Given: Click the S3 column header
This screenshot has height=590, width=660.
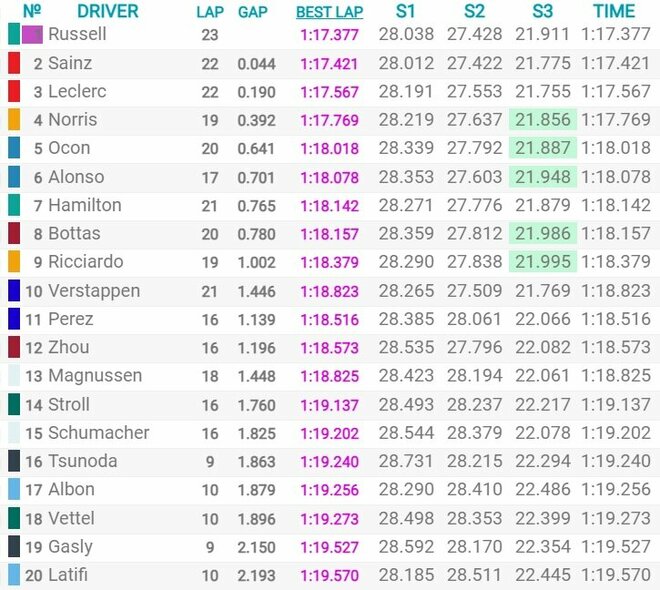Looking at the screenshot, I should click(x=542, y=12).
